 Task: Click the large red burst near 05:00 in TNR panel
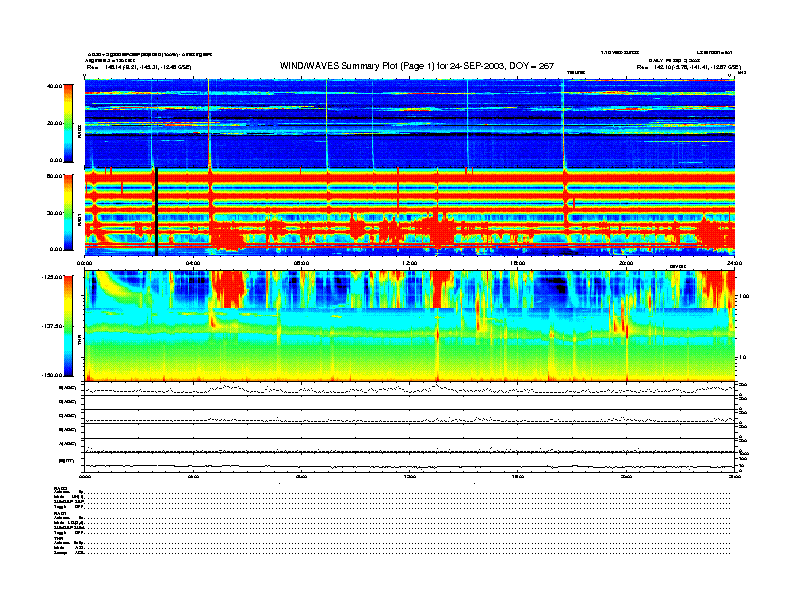229,289
